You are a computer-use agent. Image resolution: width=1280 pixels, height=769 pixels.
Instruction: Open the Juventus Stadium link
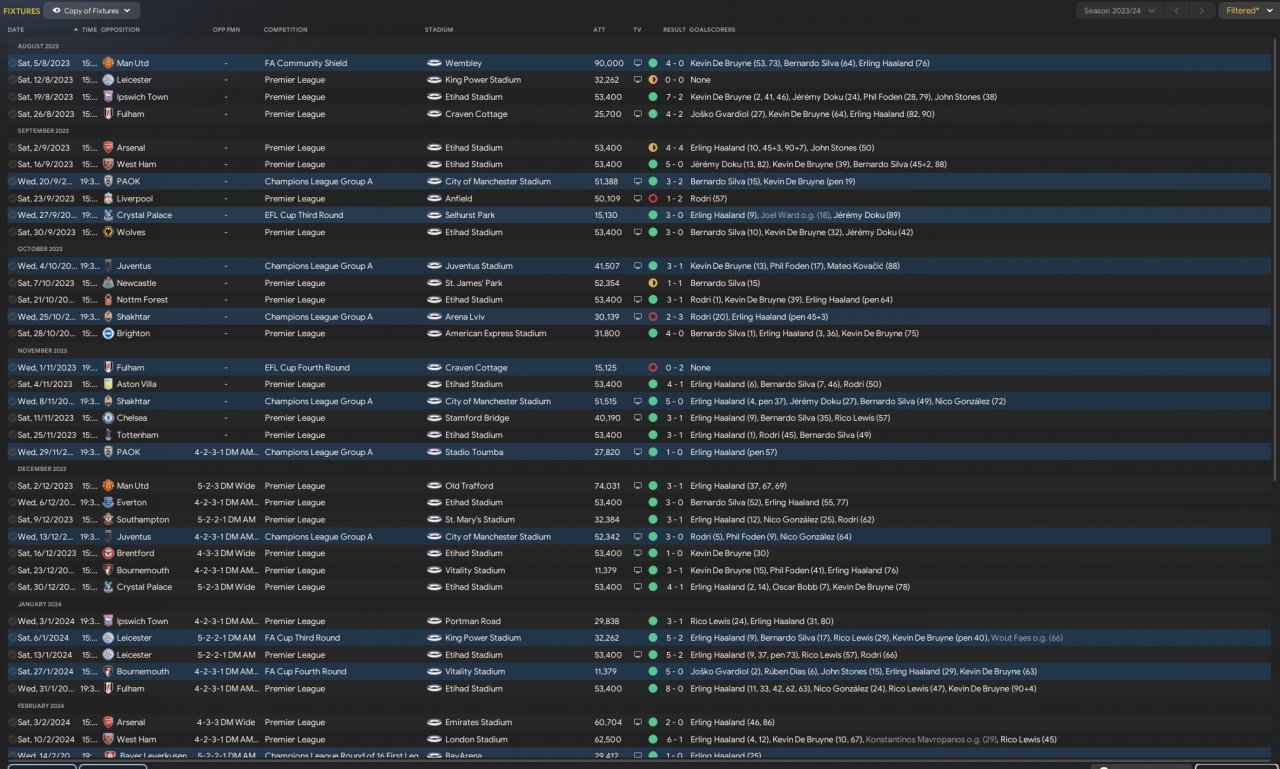(x=479, y=266)
